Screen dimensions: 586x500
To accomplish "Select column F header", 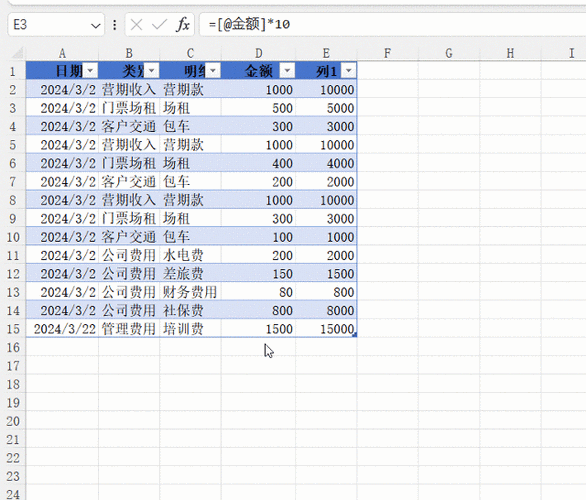I will [388, 53].
